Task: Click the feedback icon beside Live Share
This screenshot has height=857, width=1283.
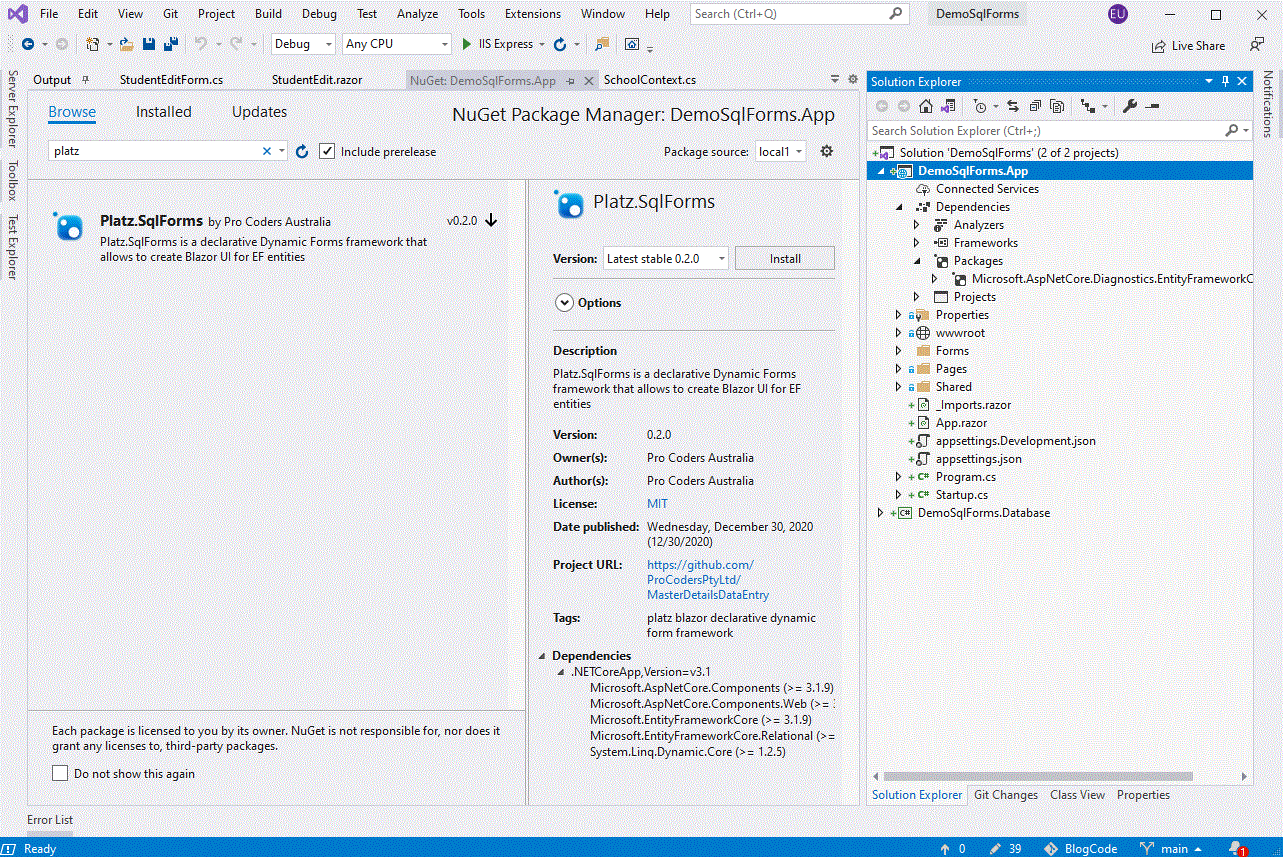Action: coord(1257,45)
